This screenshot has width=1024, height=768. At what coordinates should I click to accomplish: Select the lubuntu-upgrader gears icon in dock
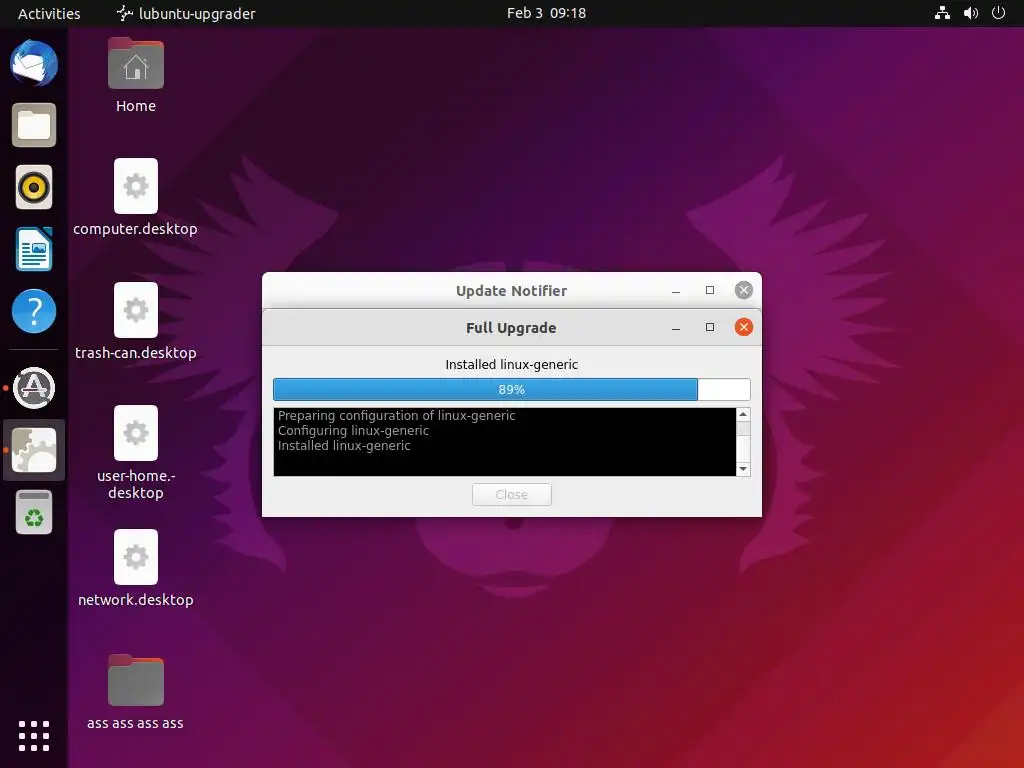tap(34, 450)
